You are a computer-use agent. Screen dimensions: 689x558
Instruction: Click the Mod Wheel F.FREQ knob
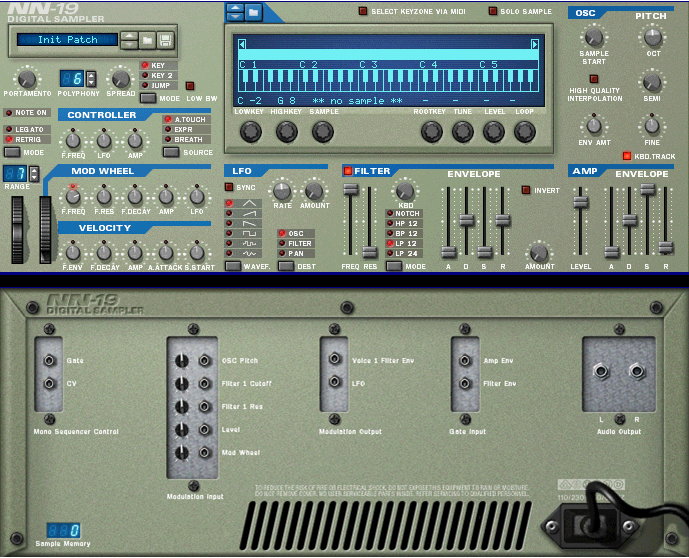pos(73,197)
